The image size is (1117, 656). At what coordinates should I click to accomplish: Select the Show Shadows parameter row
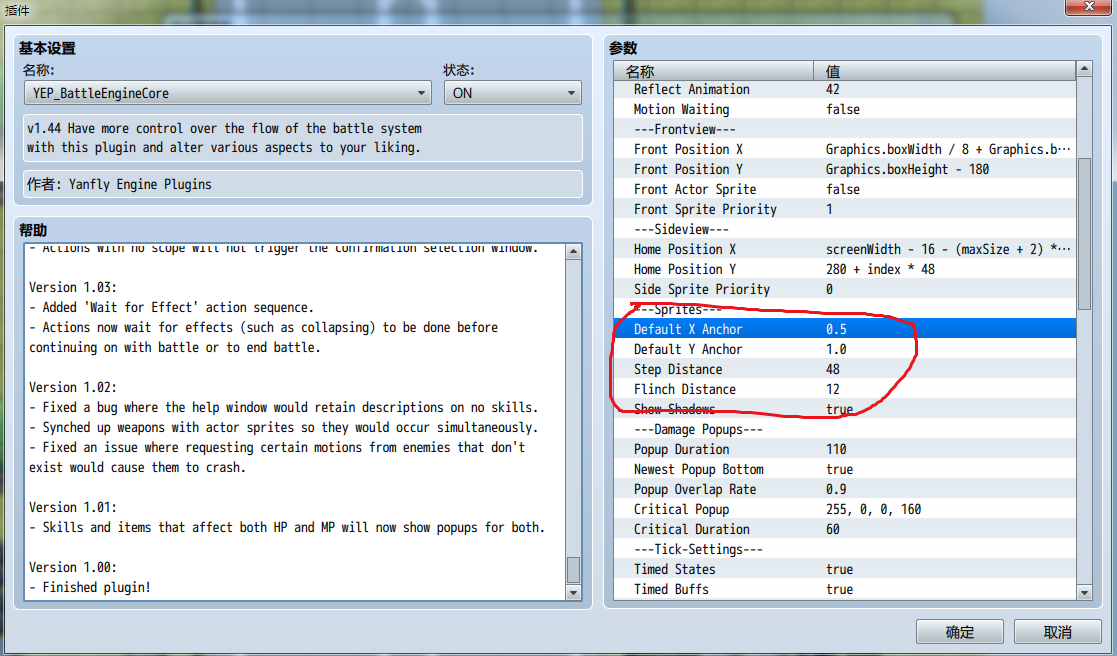845,409
